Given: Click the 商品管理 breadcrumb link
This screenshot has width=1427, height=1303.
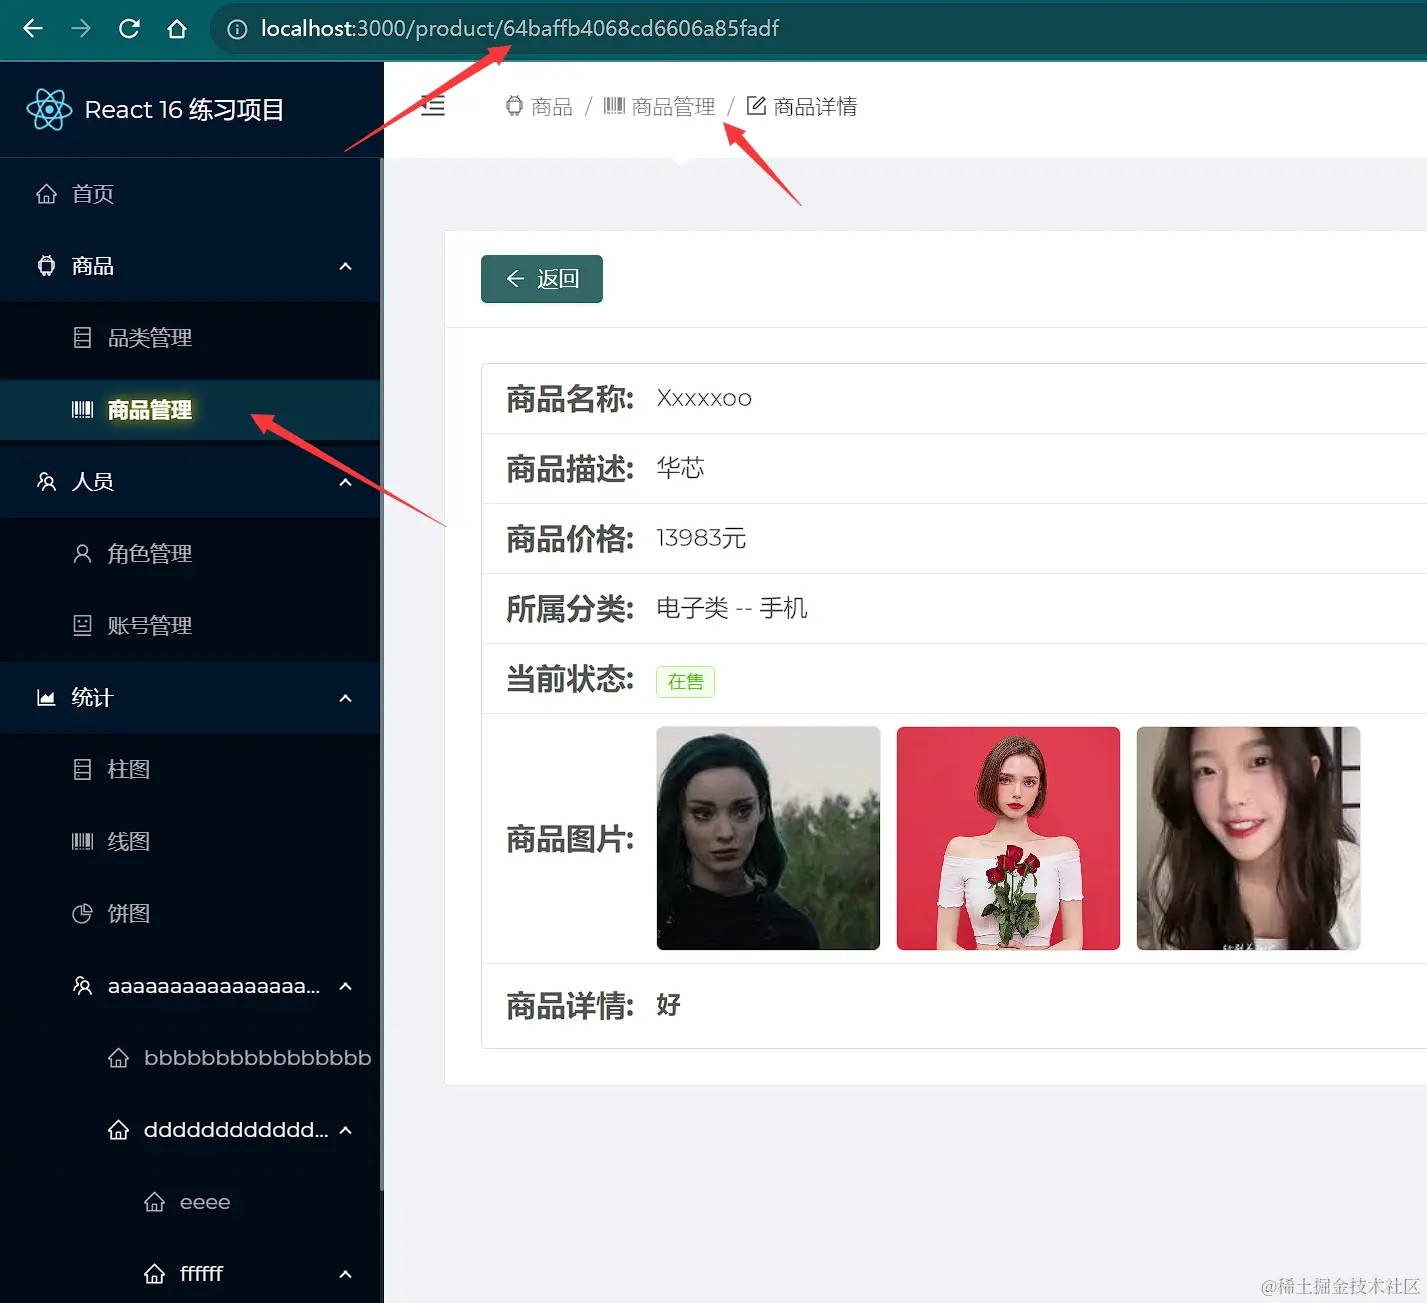Looking at the screenshot, I should (x=673, y=107).
